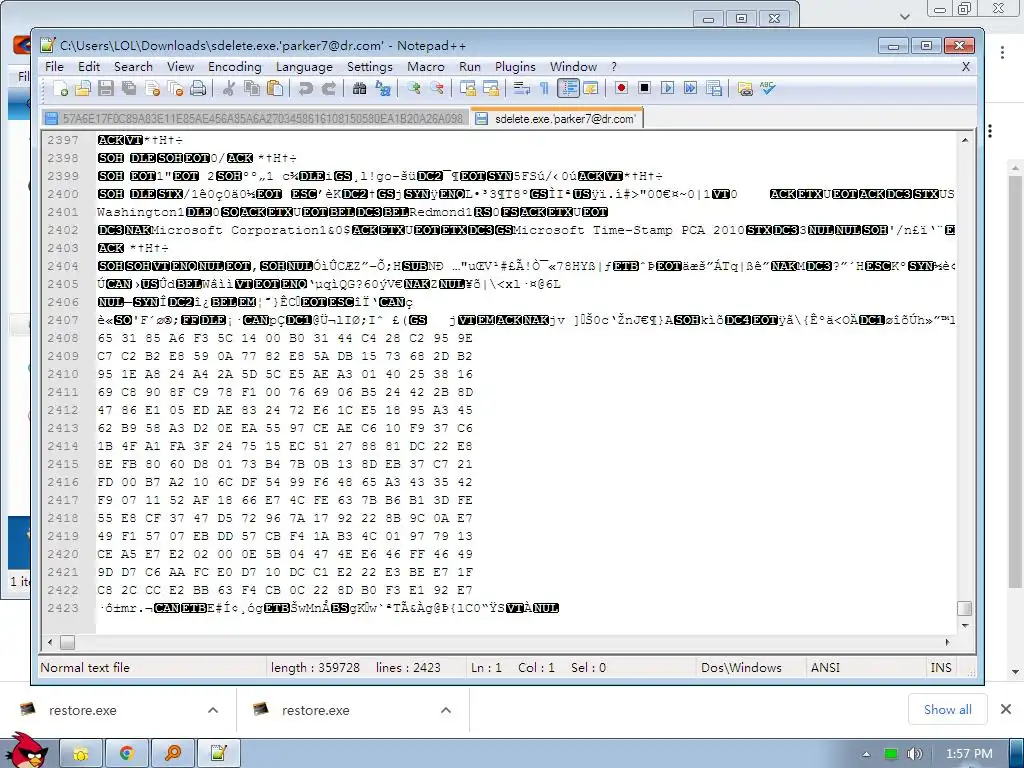Click the horizontal scrollbar thumb
This screenshot has width=1024, height=768.
67,643
